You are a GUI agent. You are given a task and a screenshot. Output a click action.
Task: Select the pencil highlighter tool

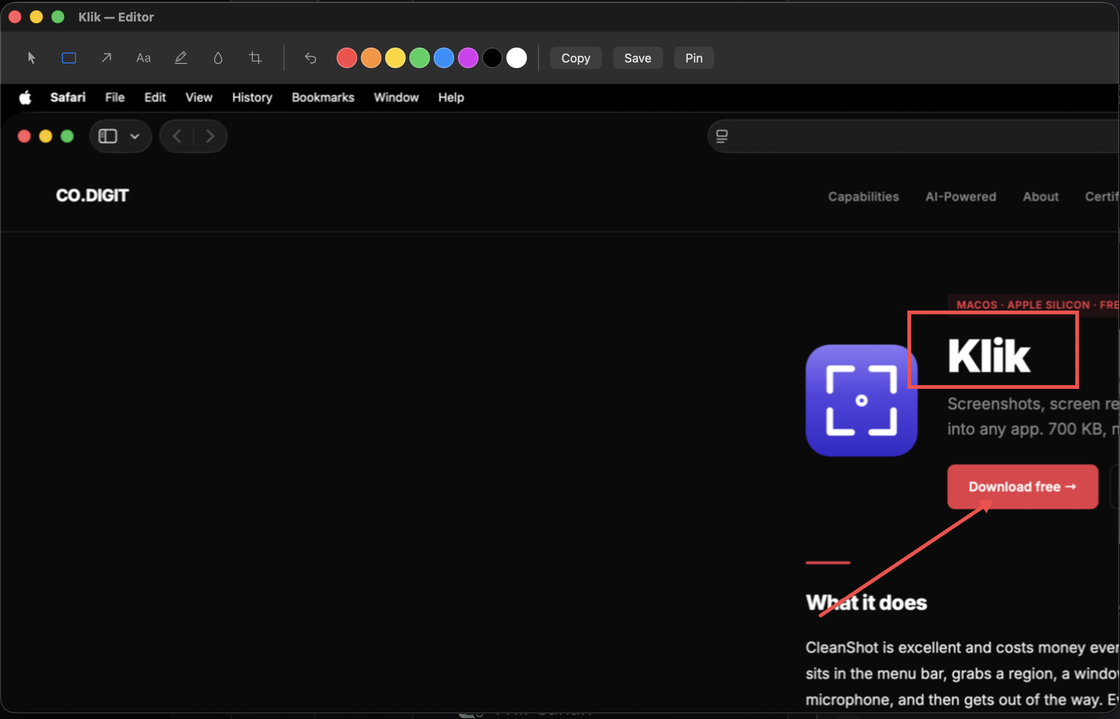tap(181, 58)
